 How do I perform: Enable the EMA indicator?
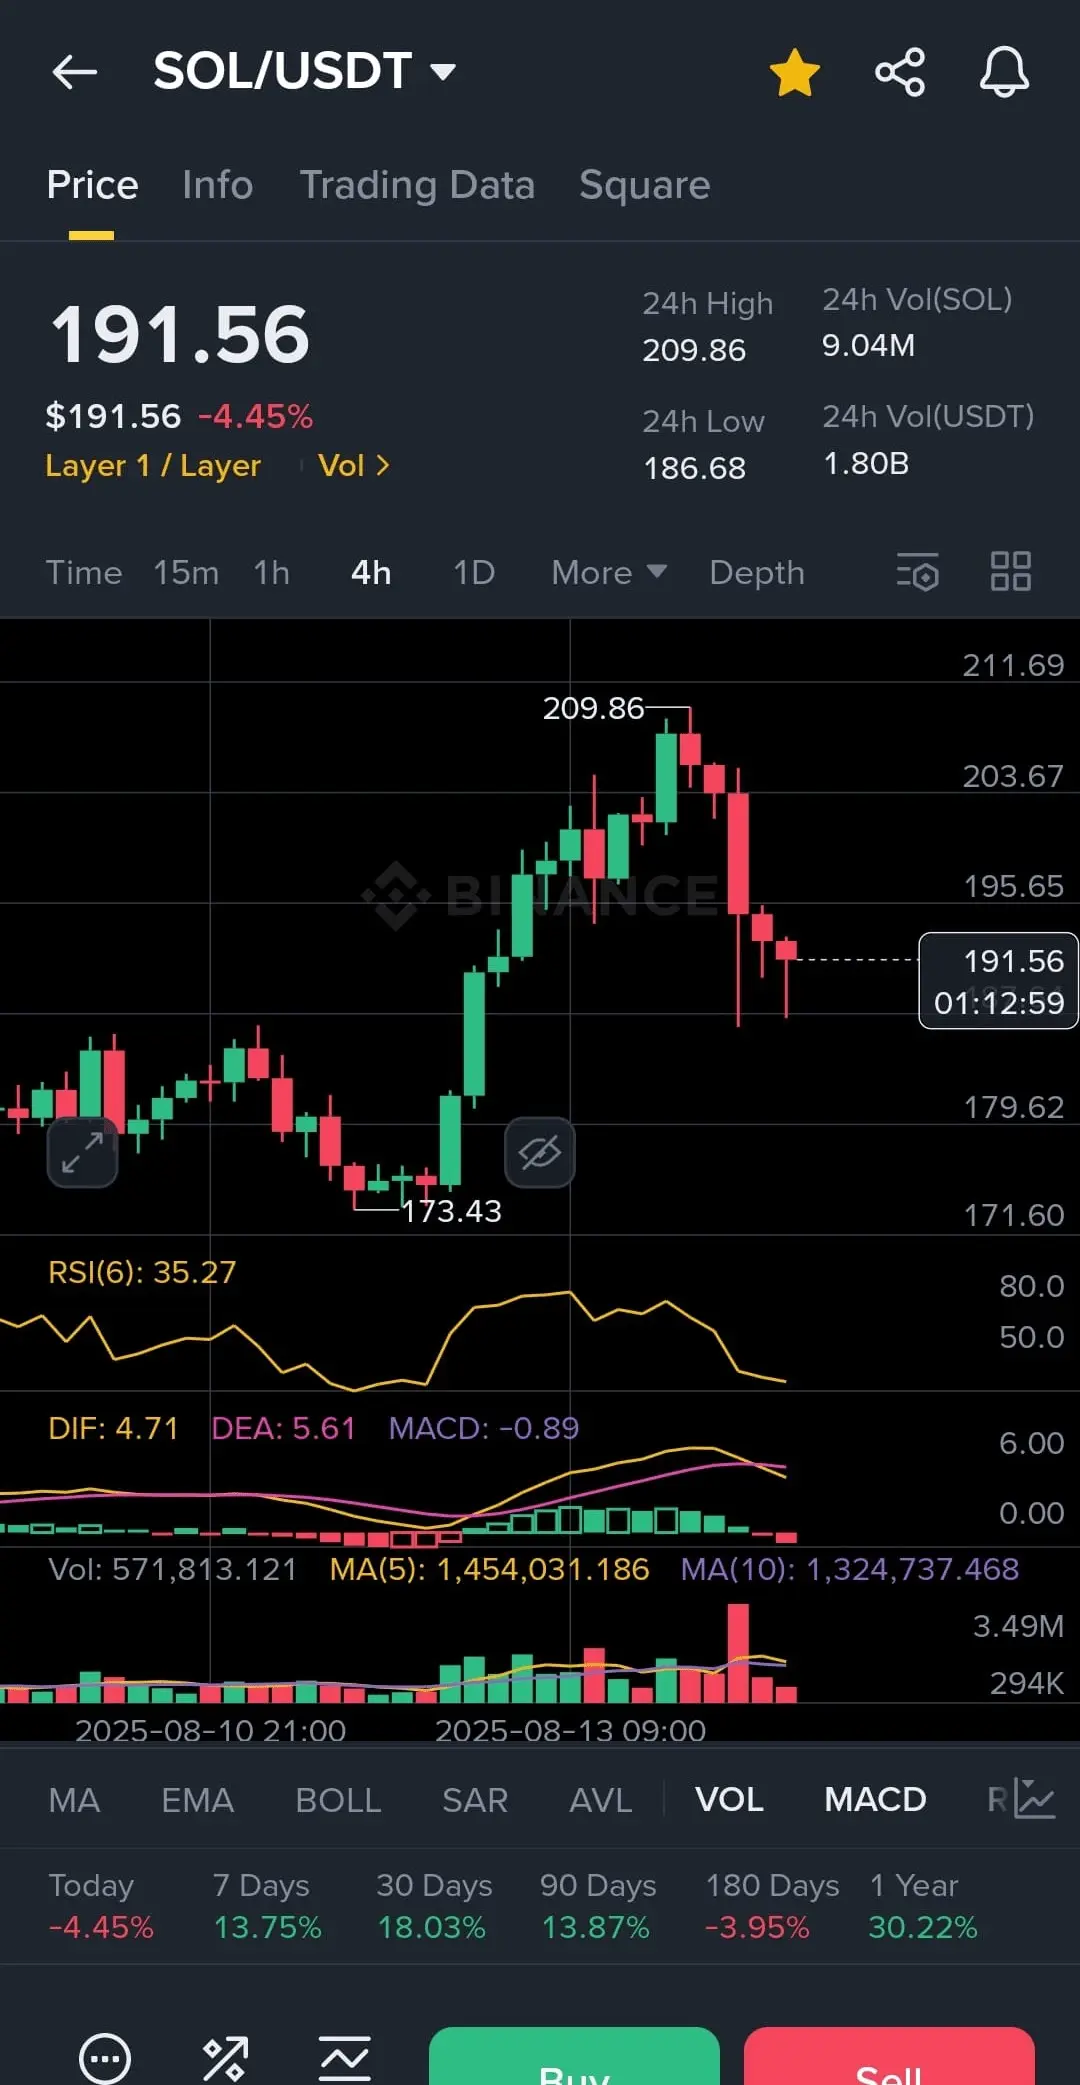point(198,1800)
